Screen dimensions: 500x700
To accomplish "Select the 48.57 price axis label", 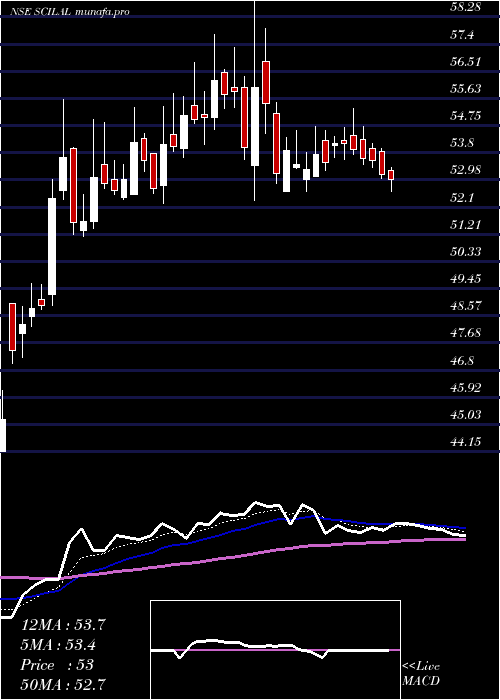I will [x=466, y=306].
